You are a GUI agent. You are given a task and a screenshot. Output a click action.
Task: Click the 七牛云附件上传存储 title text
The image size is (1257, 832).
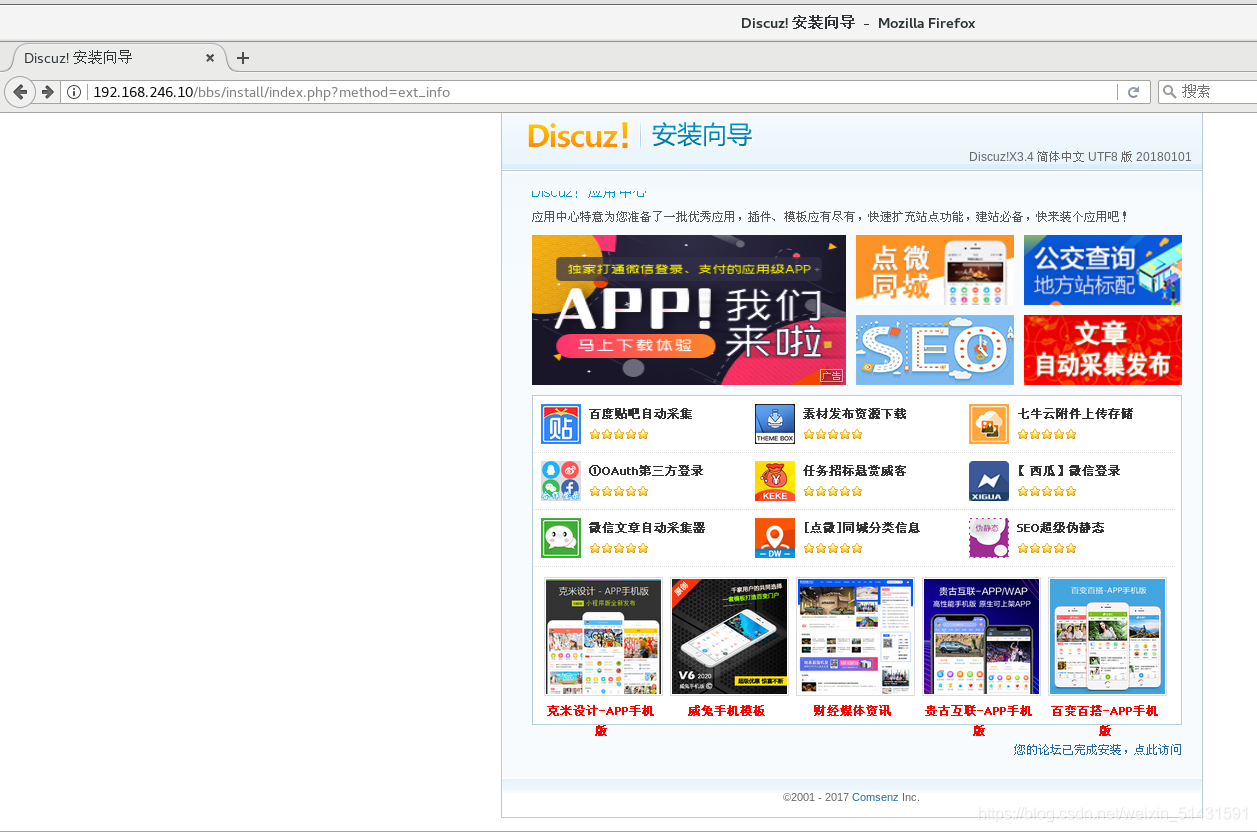pyautogui.click(x=1075, y=414)
